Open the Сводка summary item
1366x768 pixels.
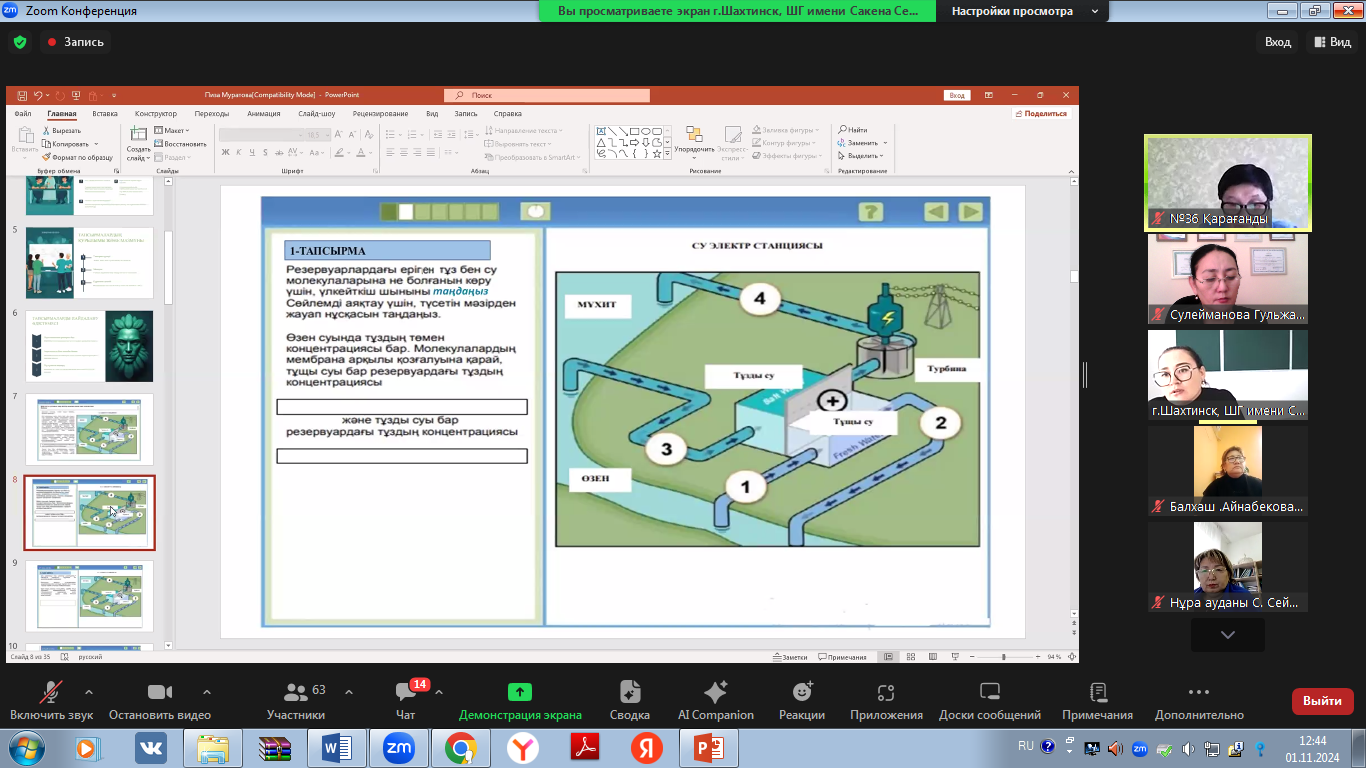(629, 700)
